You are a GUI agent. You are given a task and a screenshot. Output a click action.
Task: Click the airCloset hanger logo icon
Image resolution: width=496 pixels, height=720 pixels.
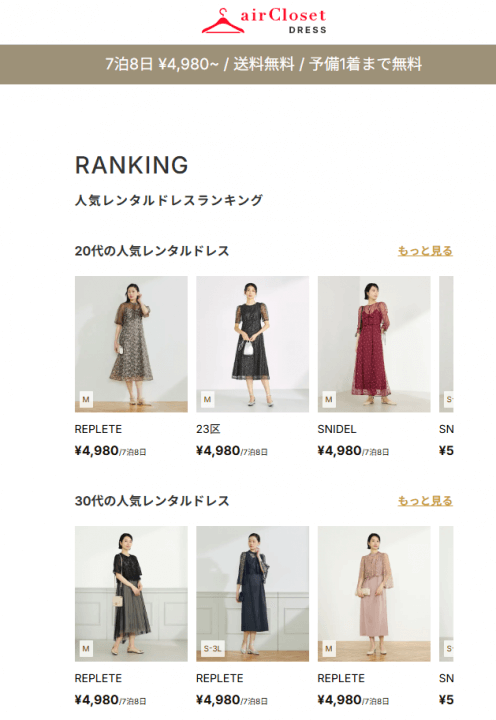(223, 21)
